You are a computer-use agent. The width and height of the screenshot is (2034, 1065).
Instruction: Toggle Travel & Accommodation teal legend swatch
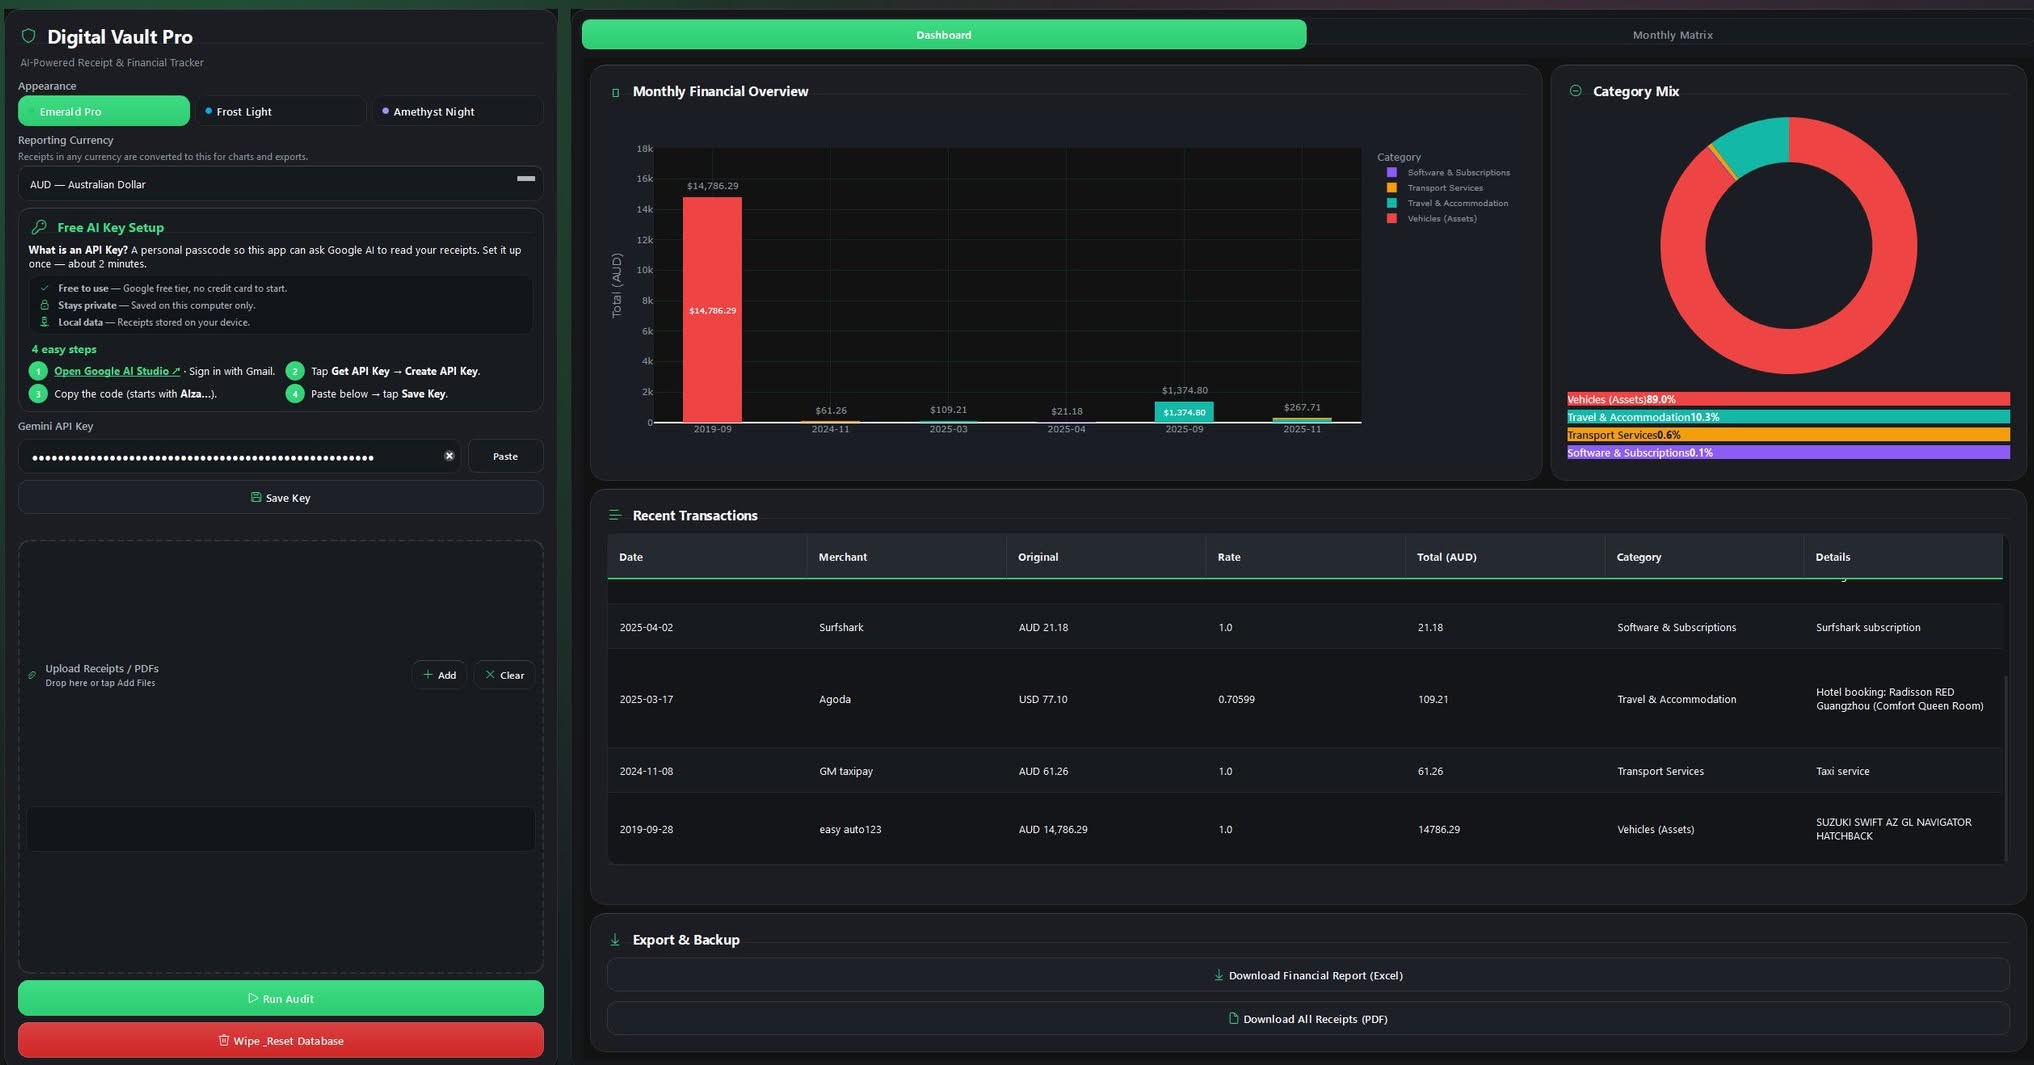pyautogui.click(x=1391, y=203)
